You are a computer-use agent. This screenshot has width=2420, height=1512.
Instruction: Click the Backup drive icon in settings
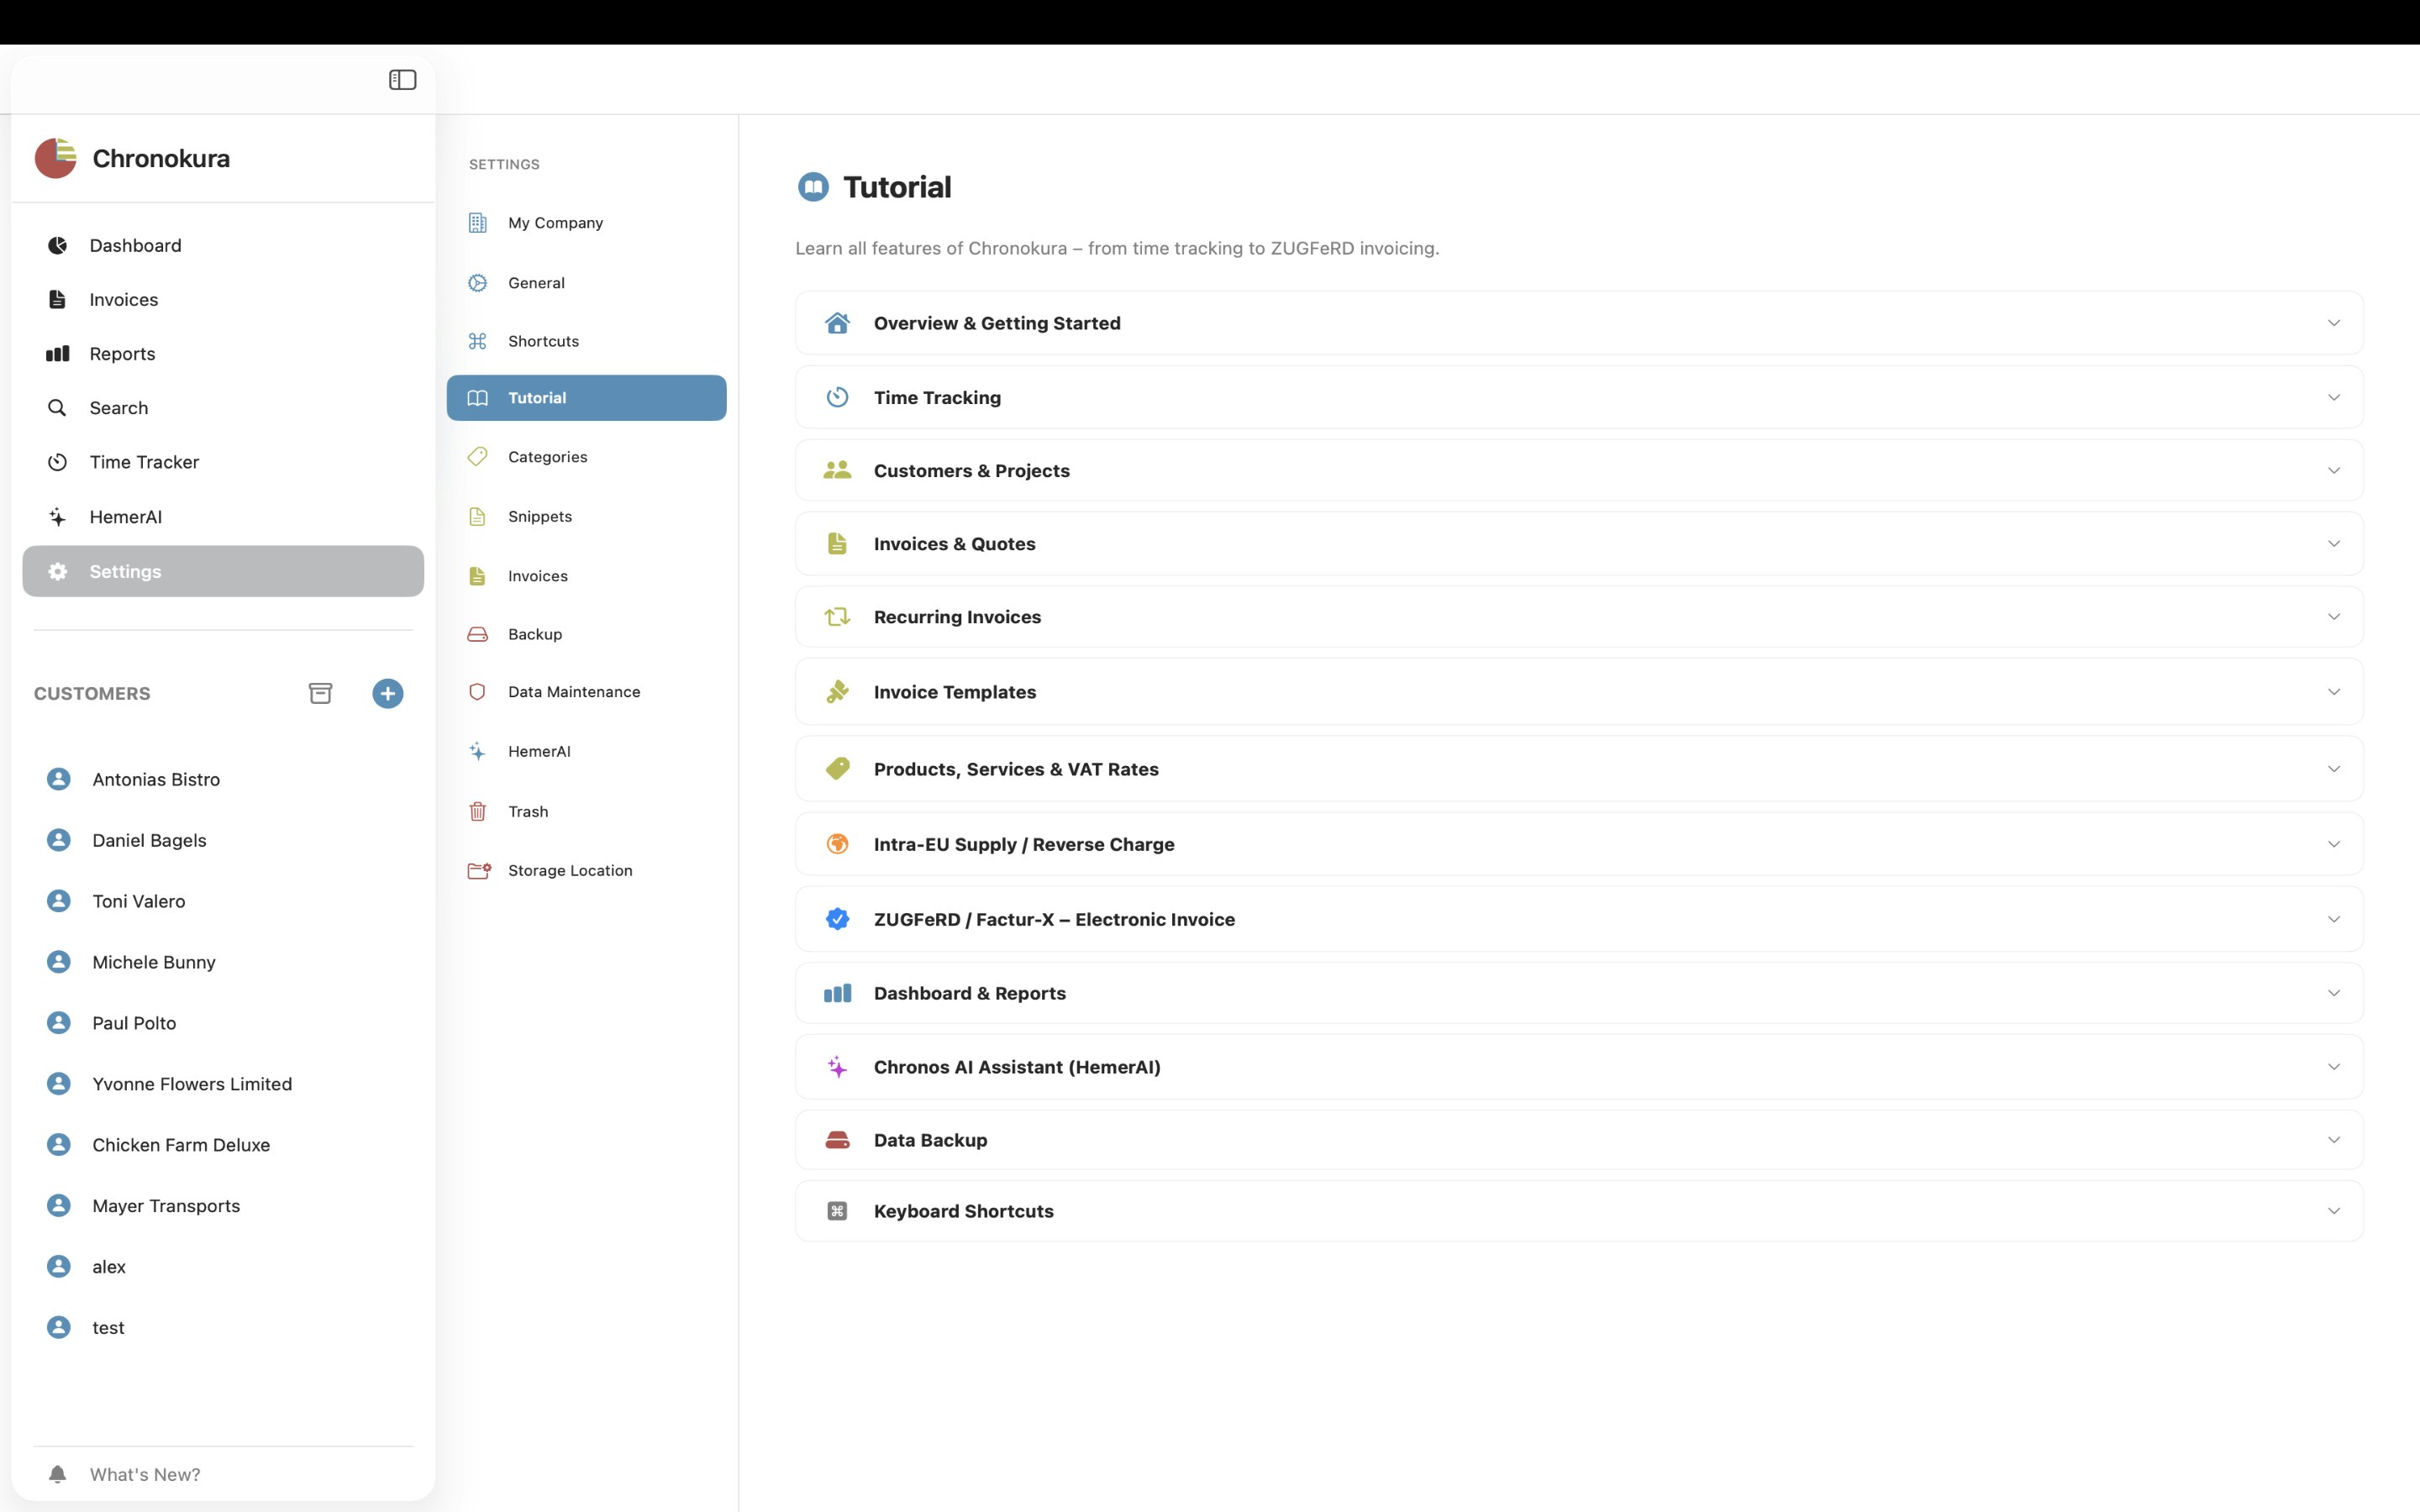pos(478,634)
